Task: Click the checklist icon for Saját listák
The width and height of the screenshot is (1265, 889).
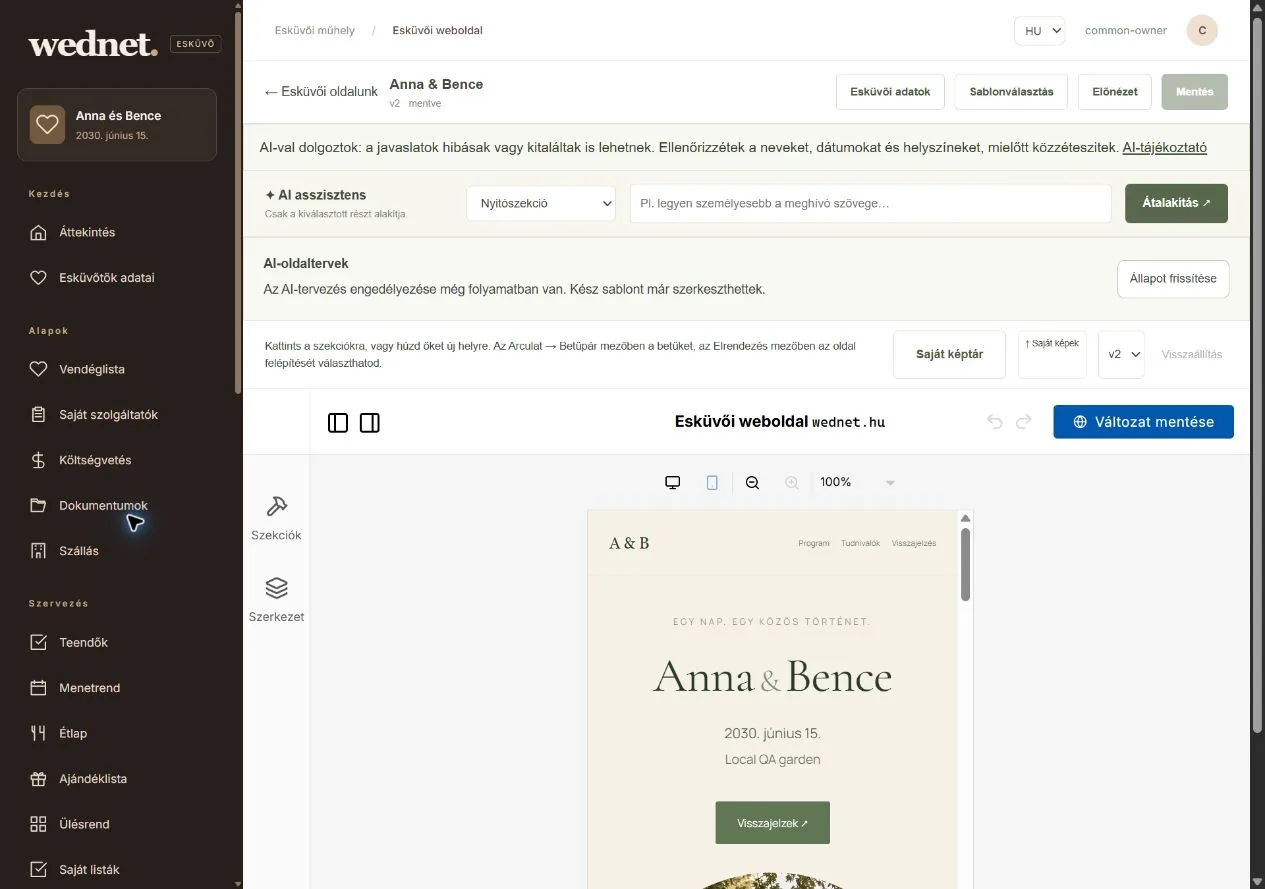Action: pos(38,870)
